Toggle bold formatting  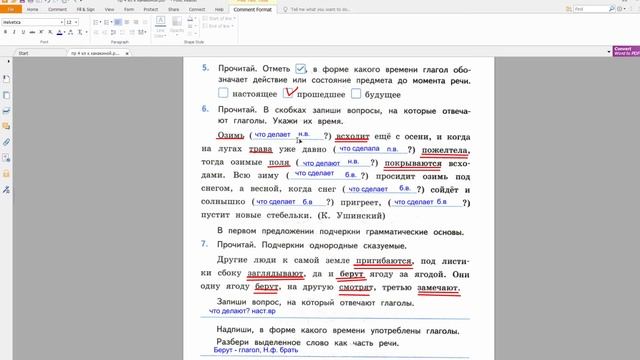5,32
